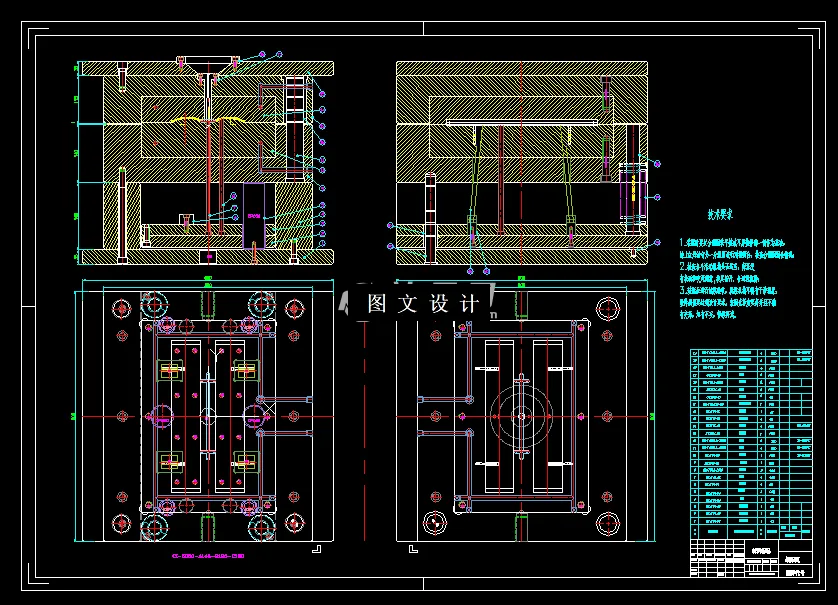Select the 技术要求 heading text
Image resolution: width=838 pixels, height=605 pixels.
click(x=720, y=215)
